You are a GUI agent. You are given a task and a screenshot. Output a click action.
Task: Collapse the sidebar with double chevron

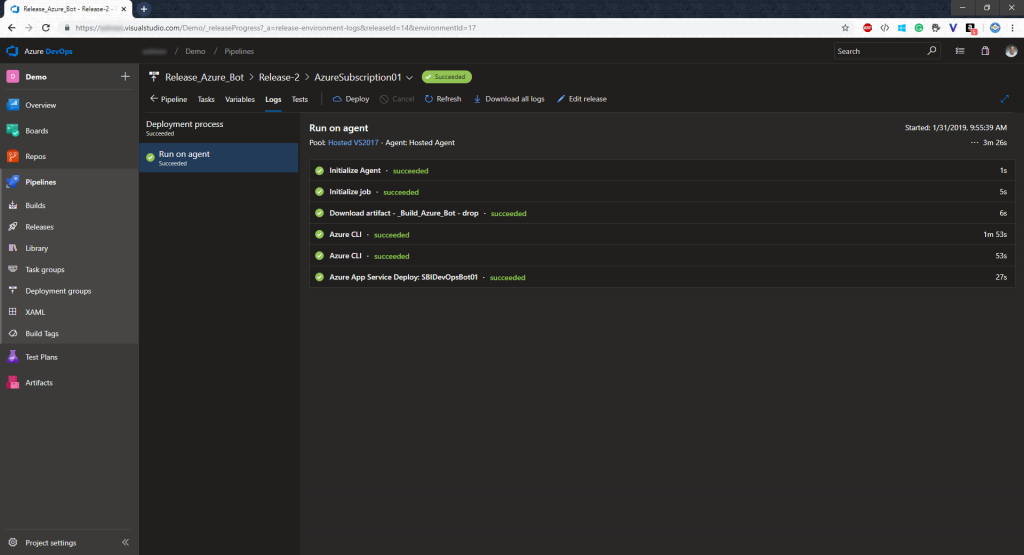click(x=125, y=543)
